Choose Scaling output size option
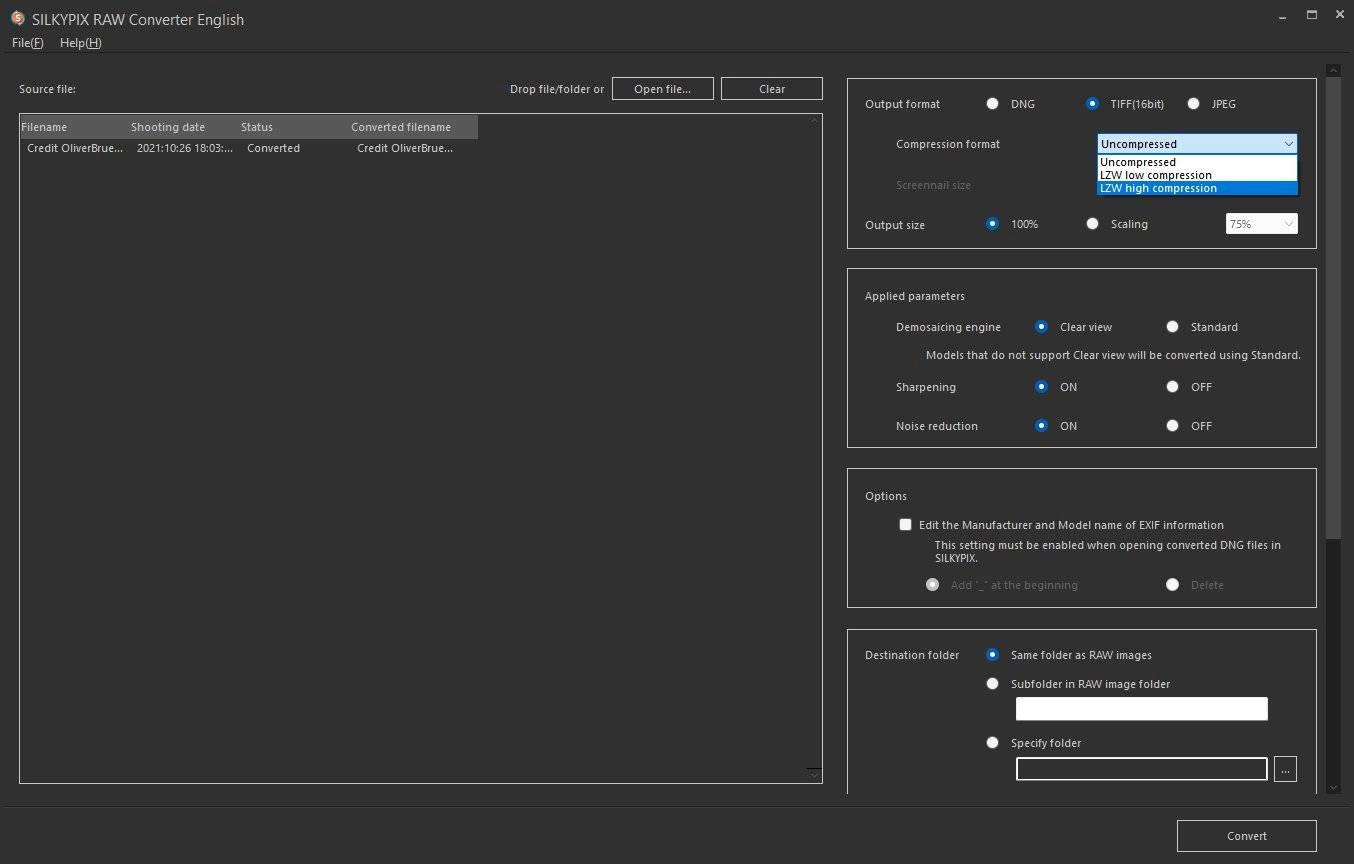Screen dimensions: 1354x864 pyautogui.click(x=1092, y=224)
